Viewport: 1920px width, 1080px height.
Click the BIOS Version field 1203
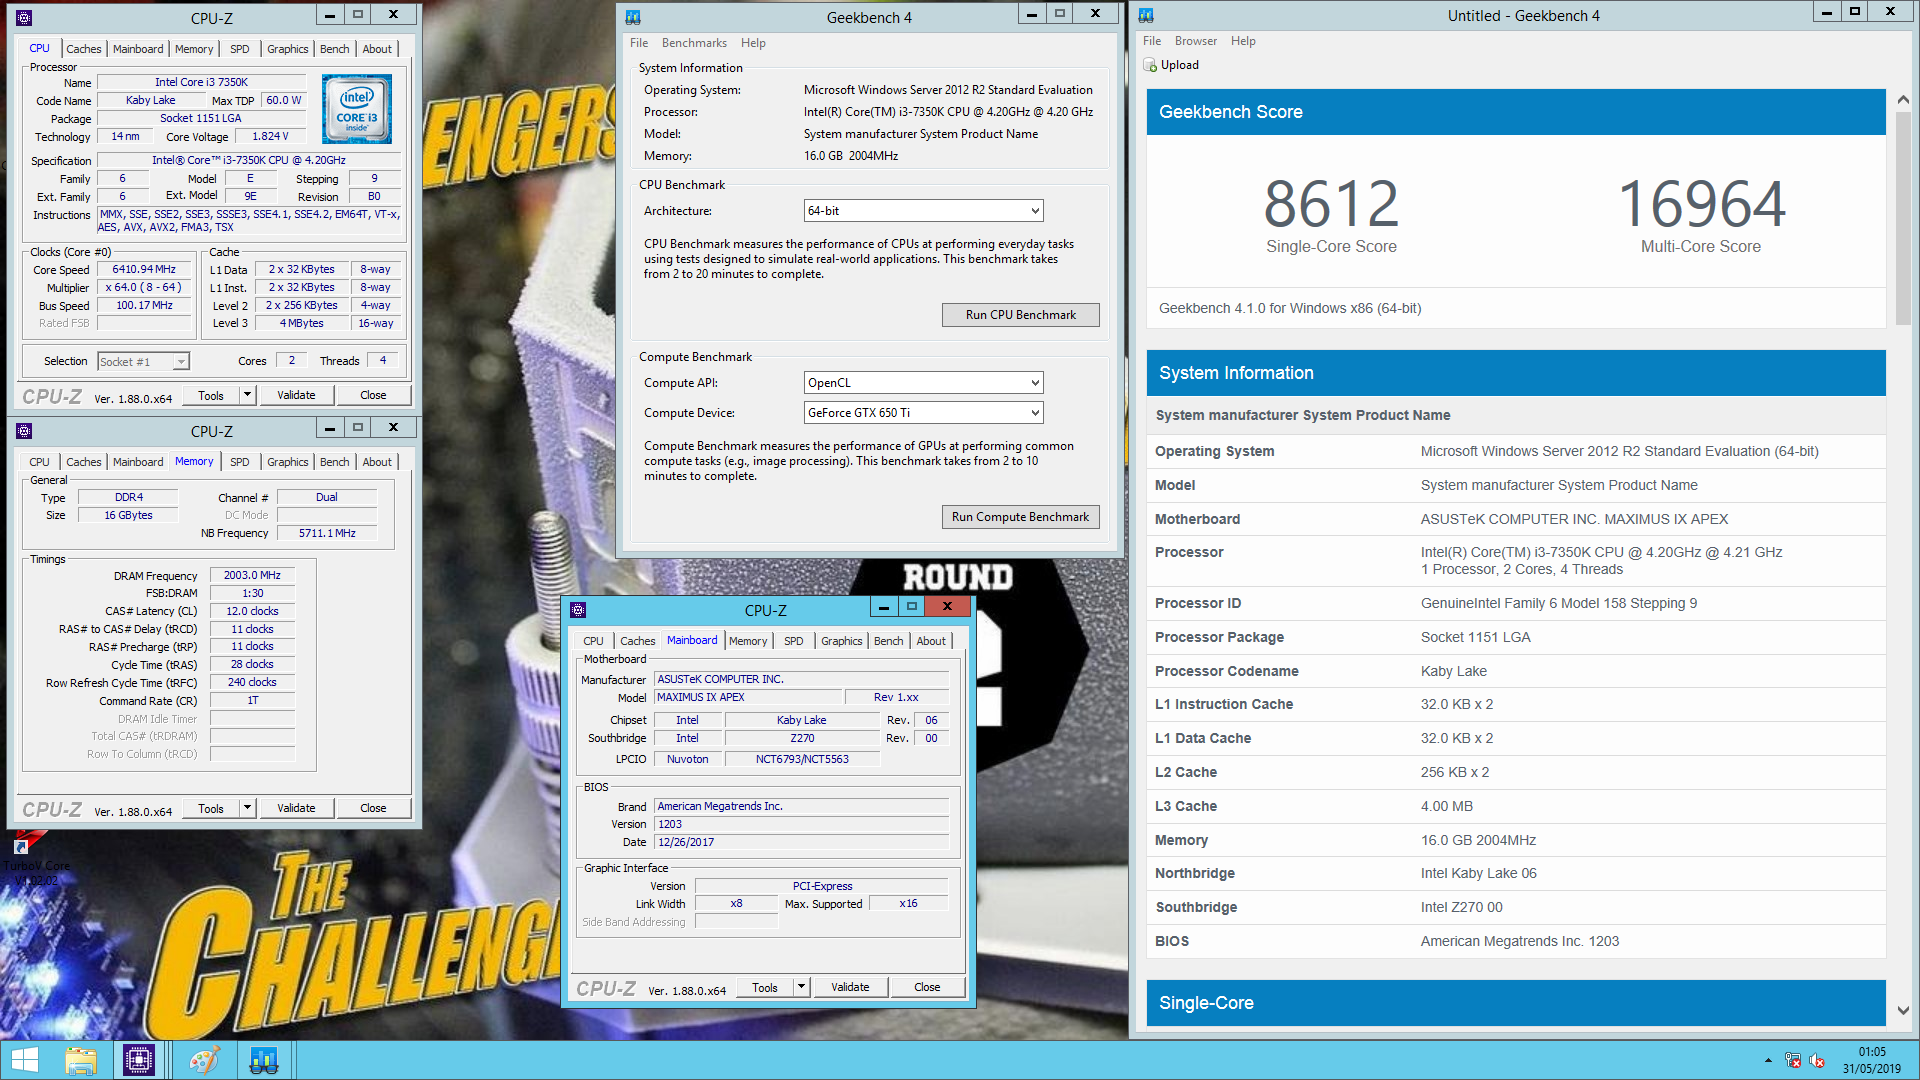(801, 824)
